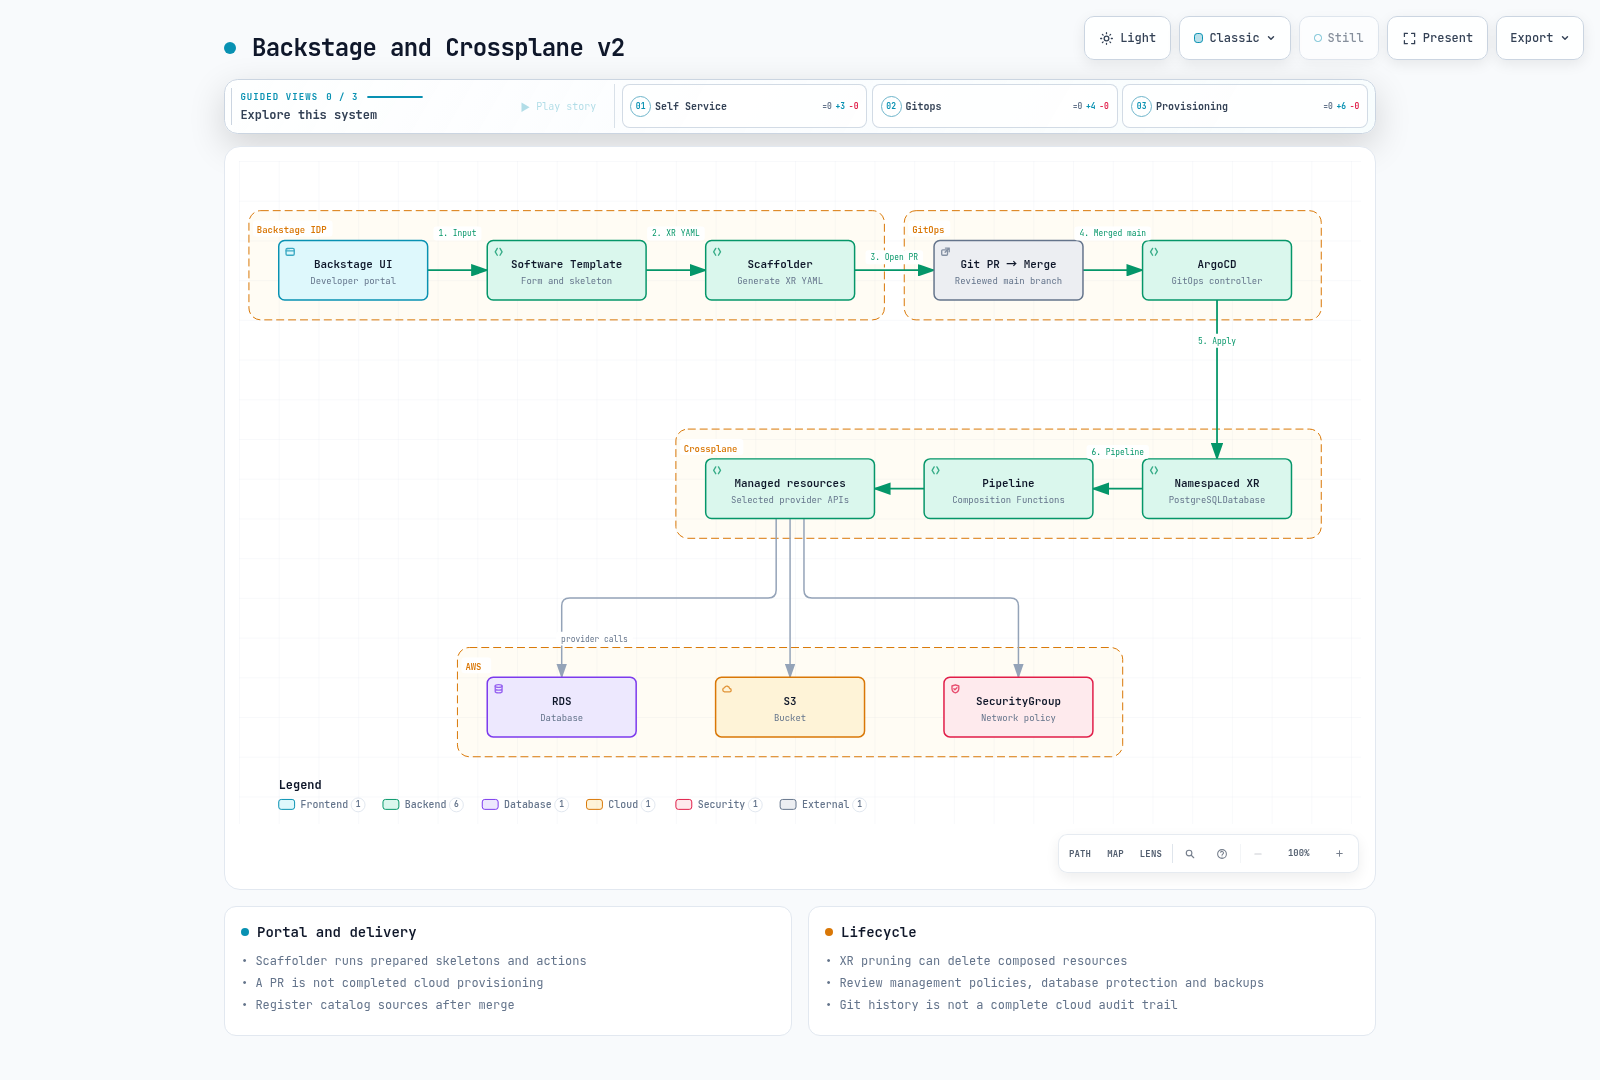The image size is (1600, 1080).
Task: Toggle Security legend filter
Action: (719, 805)
